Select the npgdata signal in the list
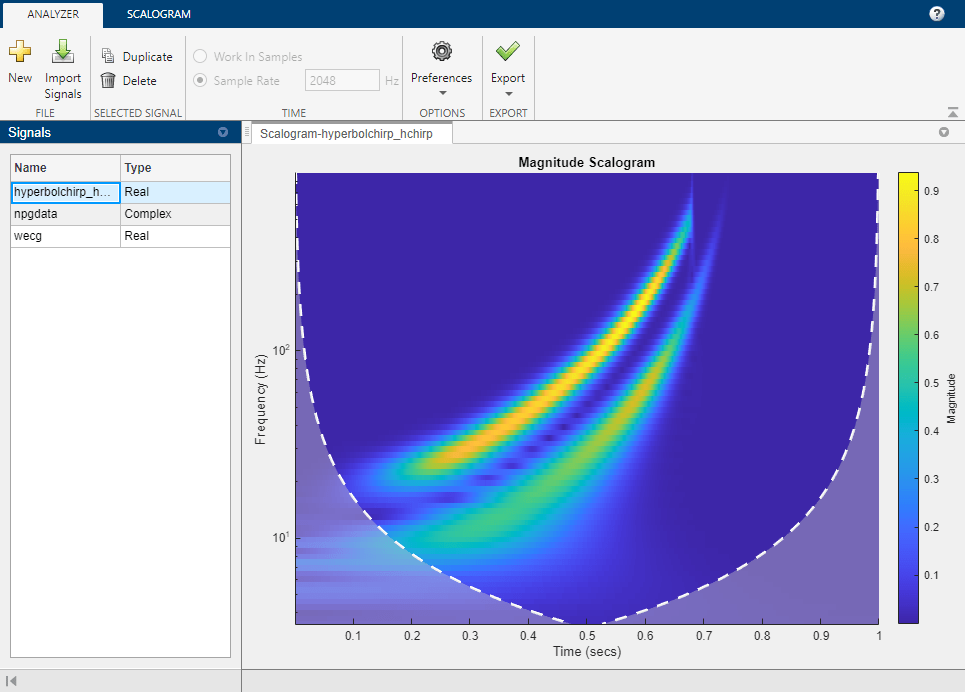Screen dimensions: 965x692 [x=65, y=213]
